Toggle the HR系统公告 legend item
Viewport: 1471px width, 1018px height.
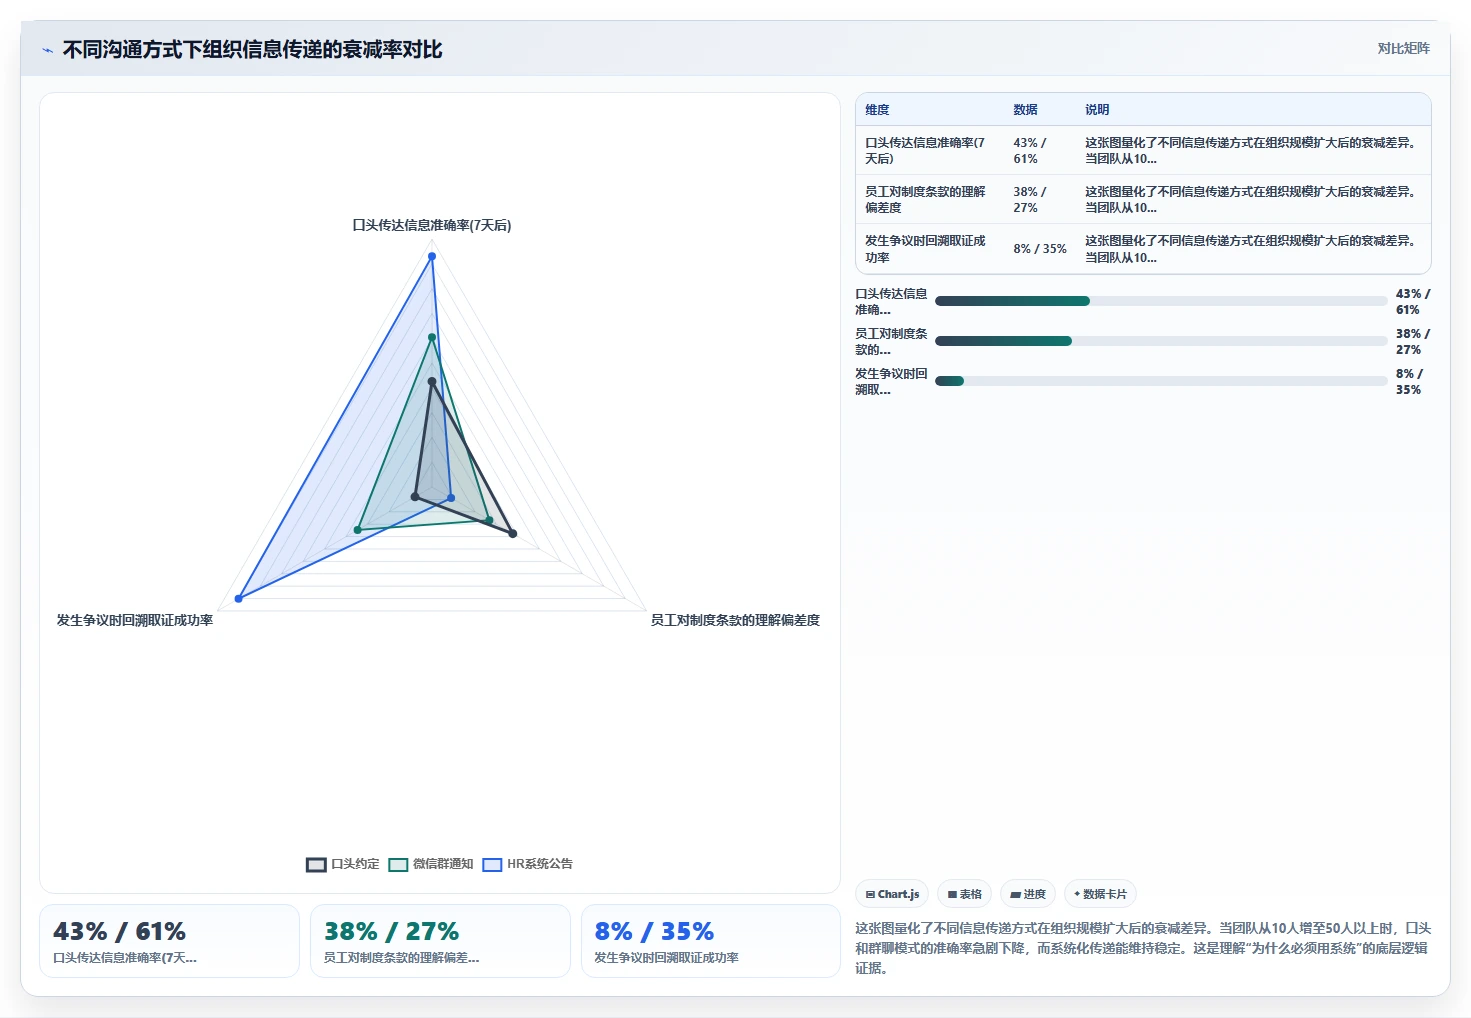pos(528,864)
